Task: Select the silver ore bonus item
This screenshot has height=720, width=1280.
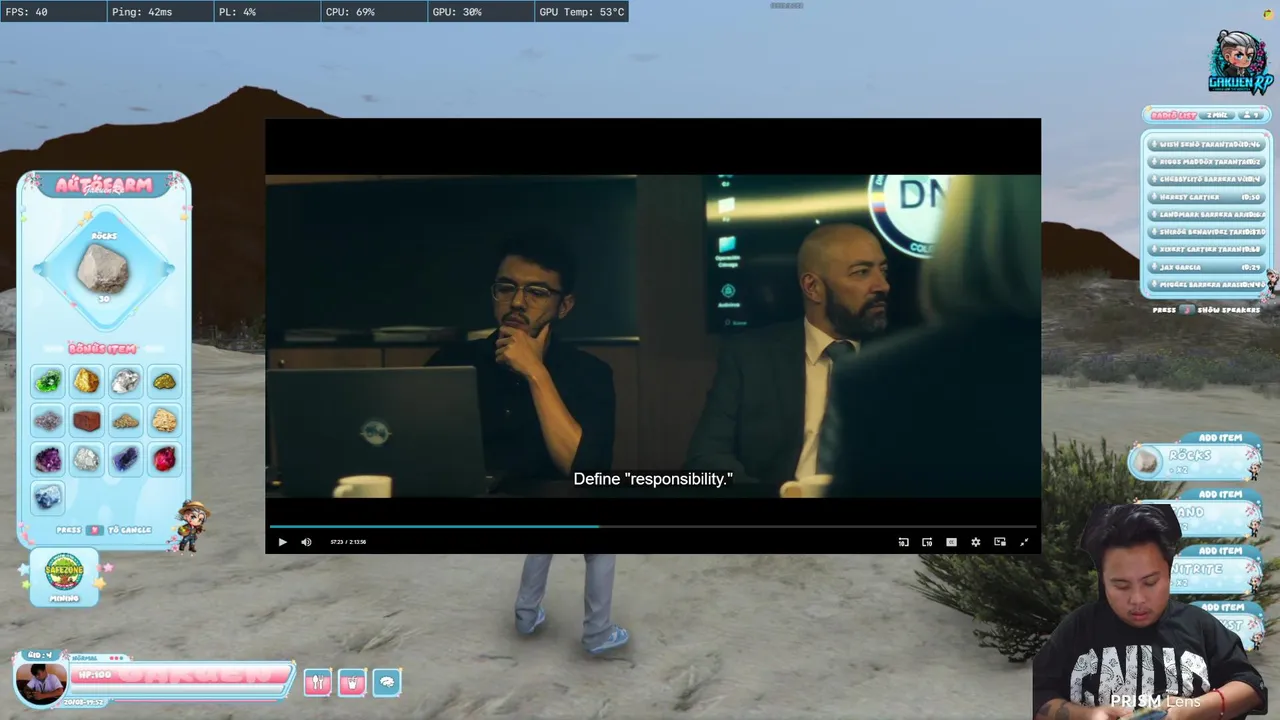Action: 125,381
